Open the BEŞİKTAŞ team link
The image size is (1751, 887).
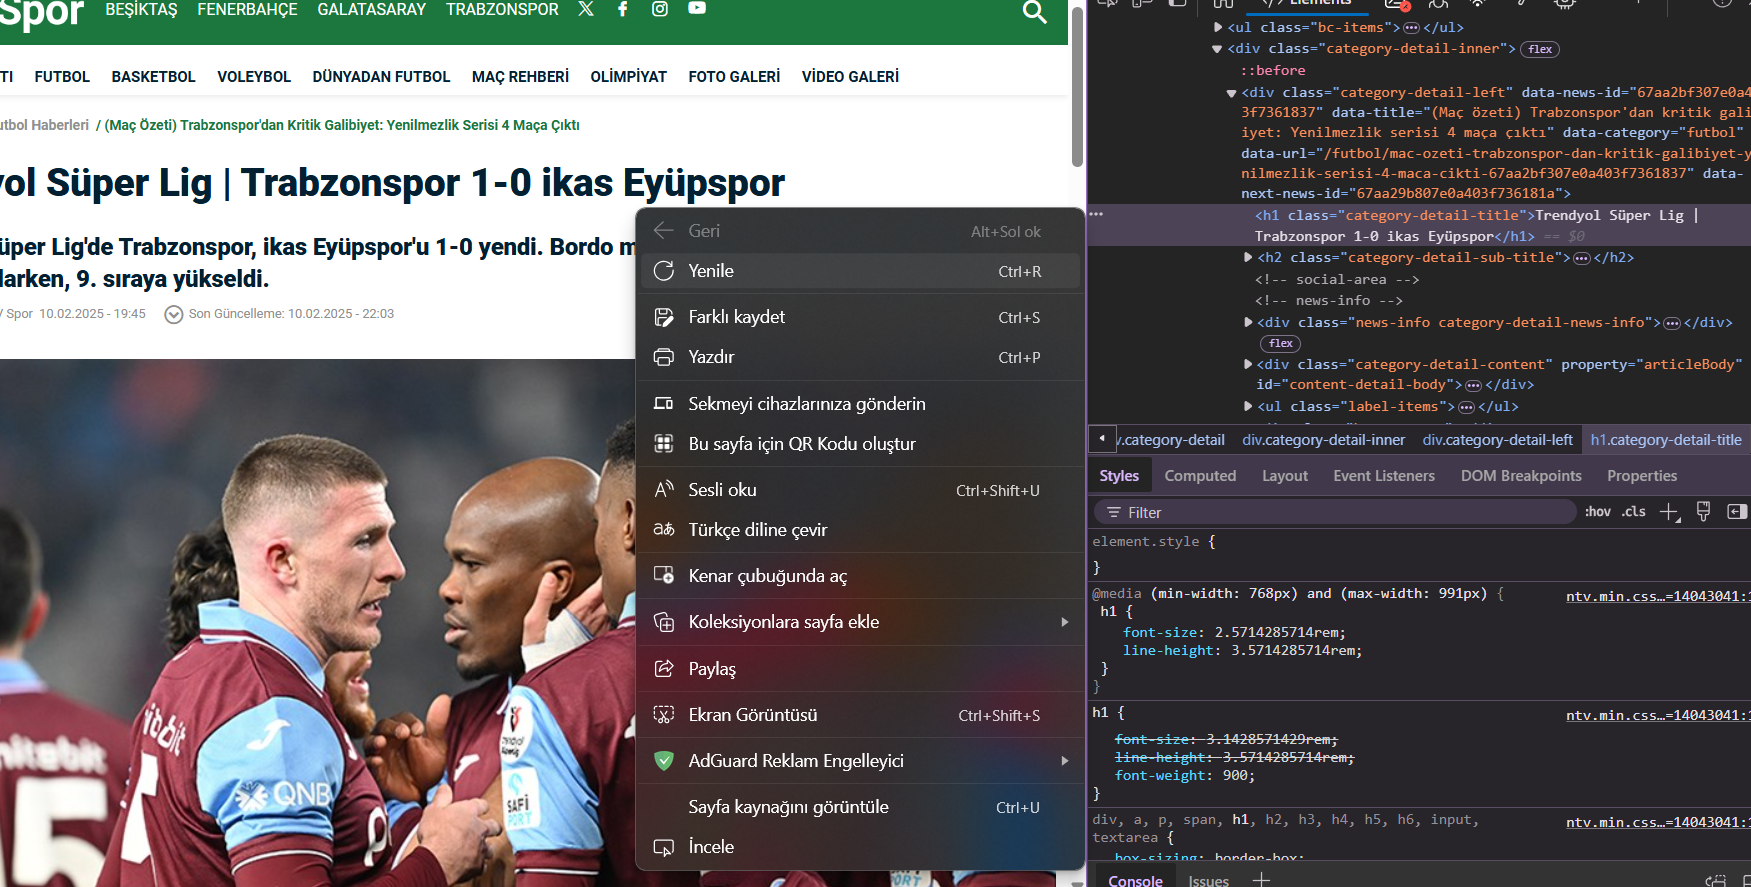pos(141,9)
